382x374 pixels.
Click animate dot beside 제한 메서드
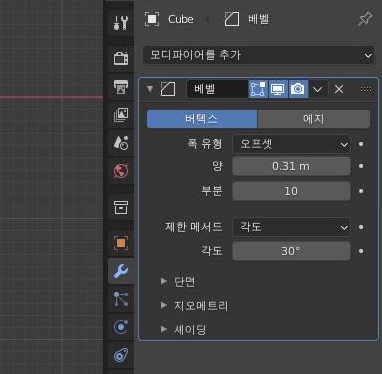(x=361, y=227)
